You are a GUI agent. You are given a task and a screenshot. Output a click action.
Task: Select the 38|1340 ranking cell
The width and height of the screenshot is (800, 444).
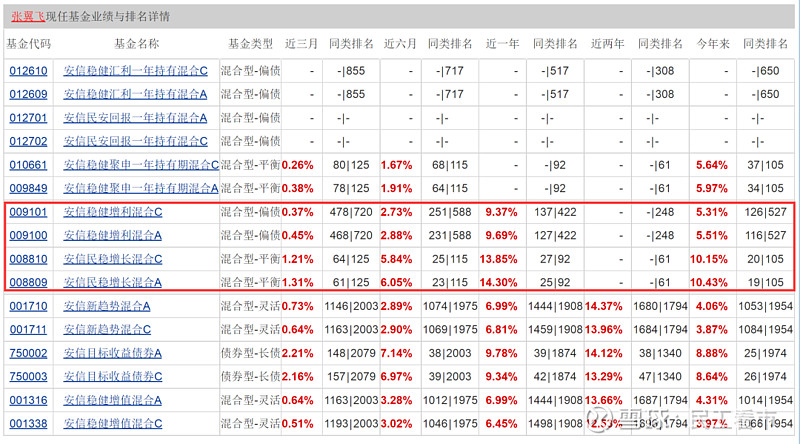[660, 353]
